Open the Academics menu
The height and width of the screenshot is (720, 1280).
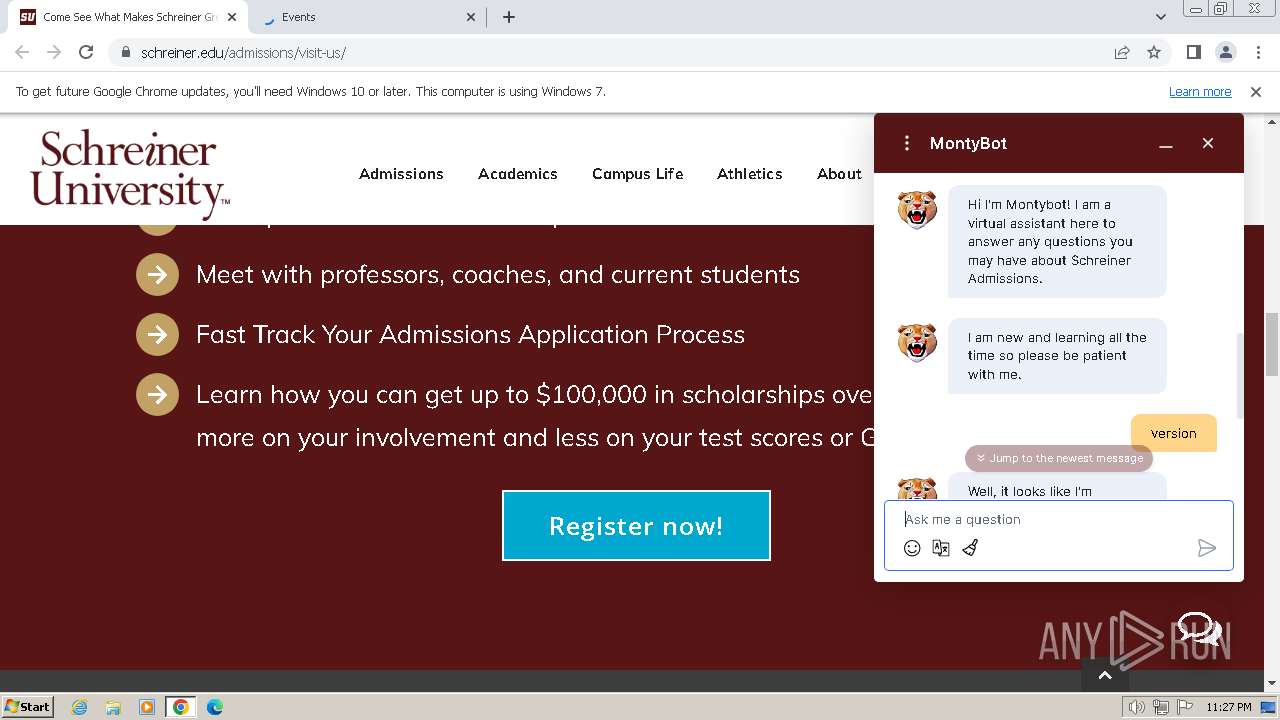pyautogui.click(x=518, y=174)
